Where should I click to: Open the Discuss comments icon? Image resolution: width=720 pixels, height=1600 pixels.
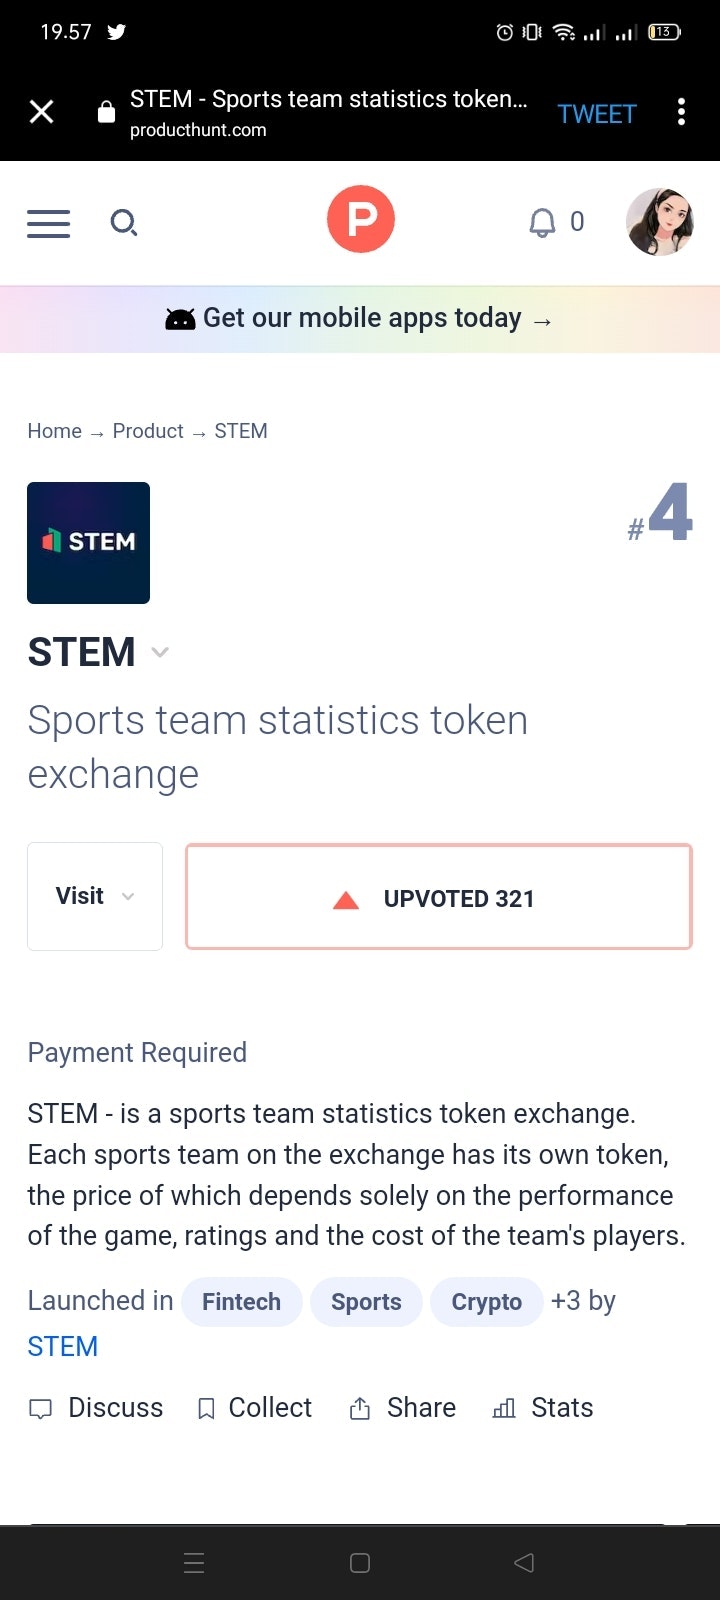(41, 1409)
